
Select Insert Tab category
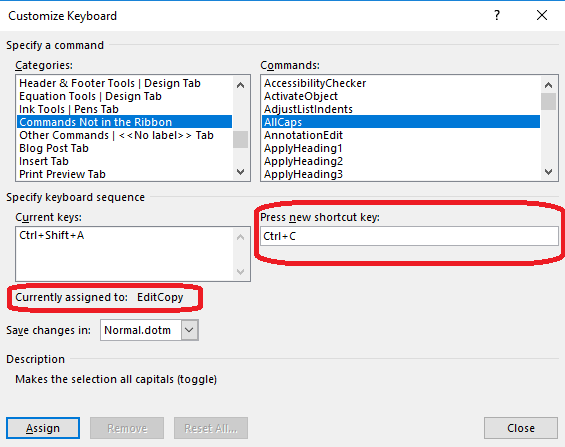(124, 161)
